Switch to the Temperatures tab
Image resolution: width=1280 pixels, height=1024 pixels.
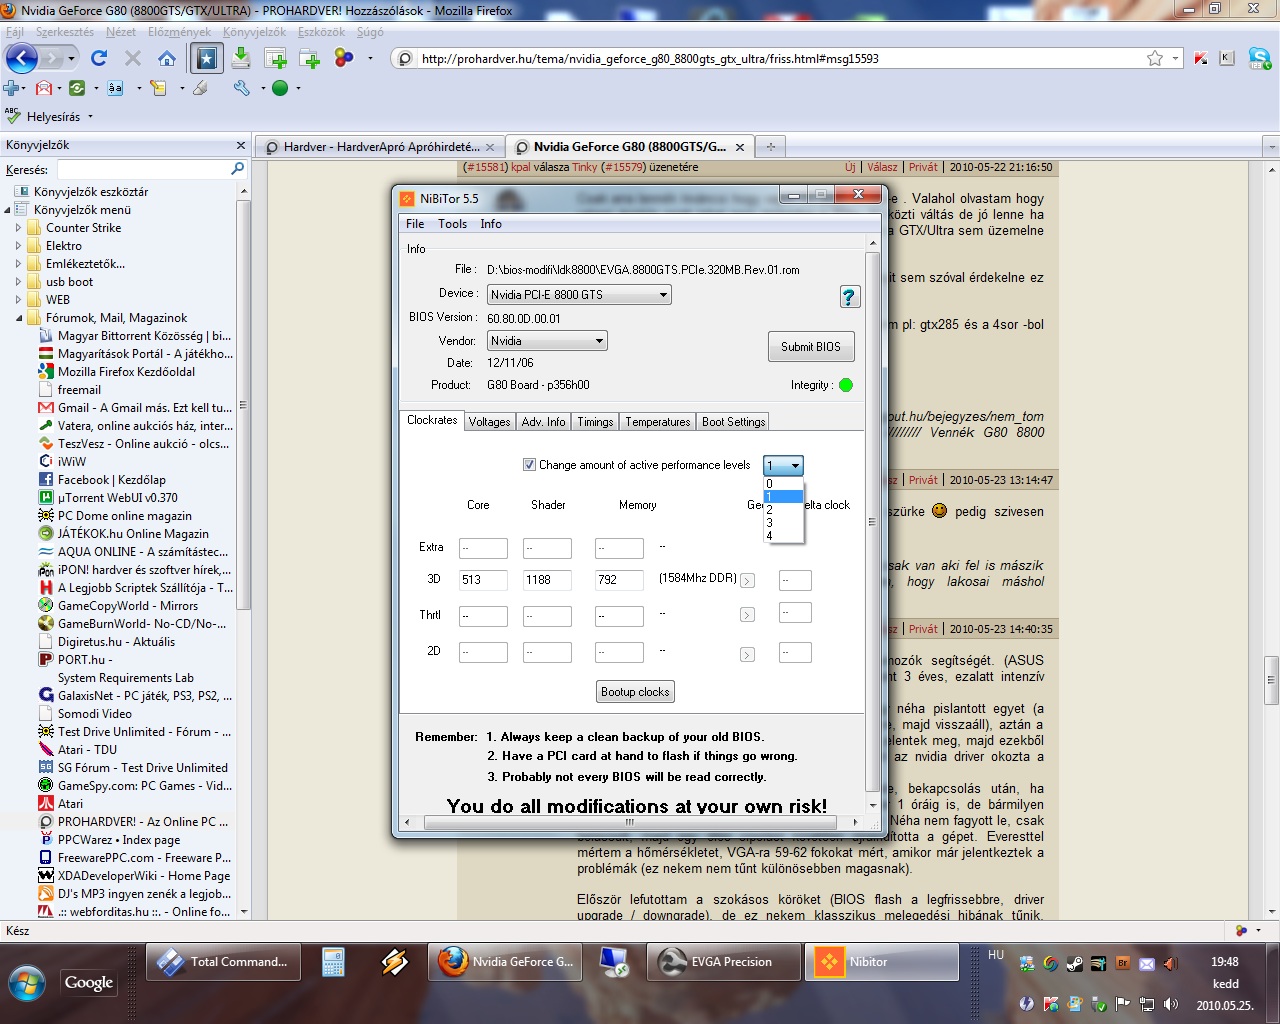click(x=658, y=422)
